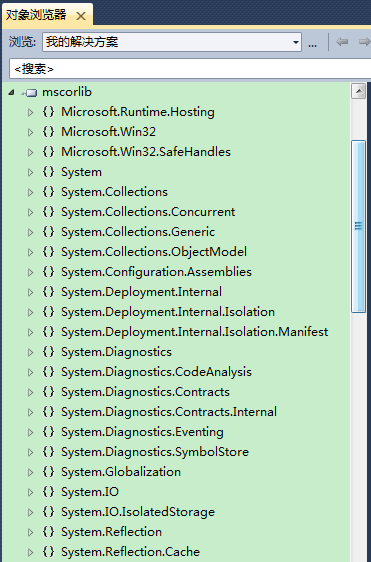
Task: Expand System.Collections.Concurrent namespace arrow
Action: pos(31,213)
